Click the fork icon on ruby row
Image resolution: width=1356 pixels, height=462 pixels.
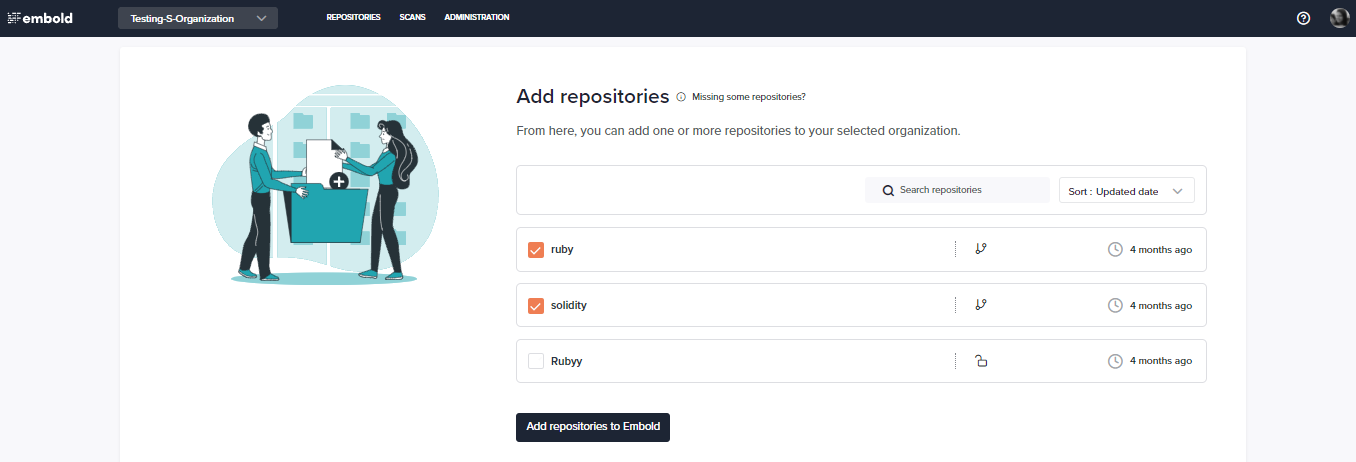(x=981, y=249)
